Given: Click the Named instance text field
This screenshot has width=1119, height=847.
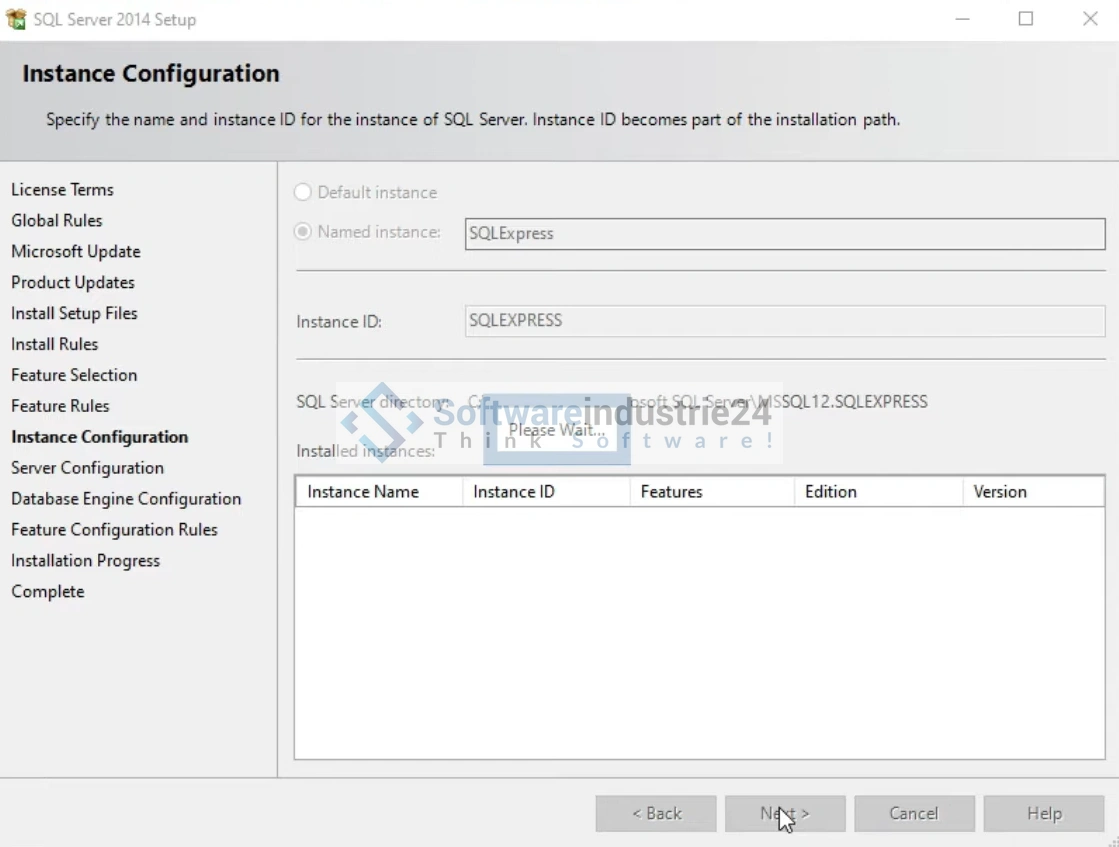Looking at the screenshot, I should (784, 234).
